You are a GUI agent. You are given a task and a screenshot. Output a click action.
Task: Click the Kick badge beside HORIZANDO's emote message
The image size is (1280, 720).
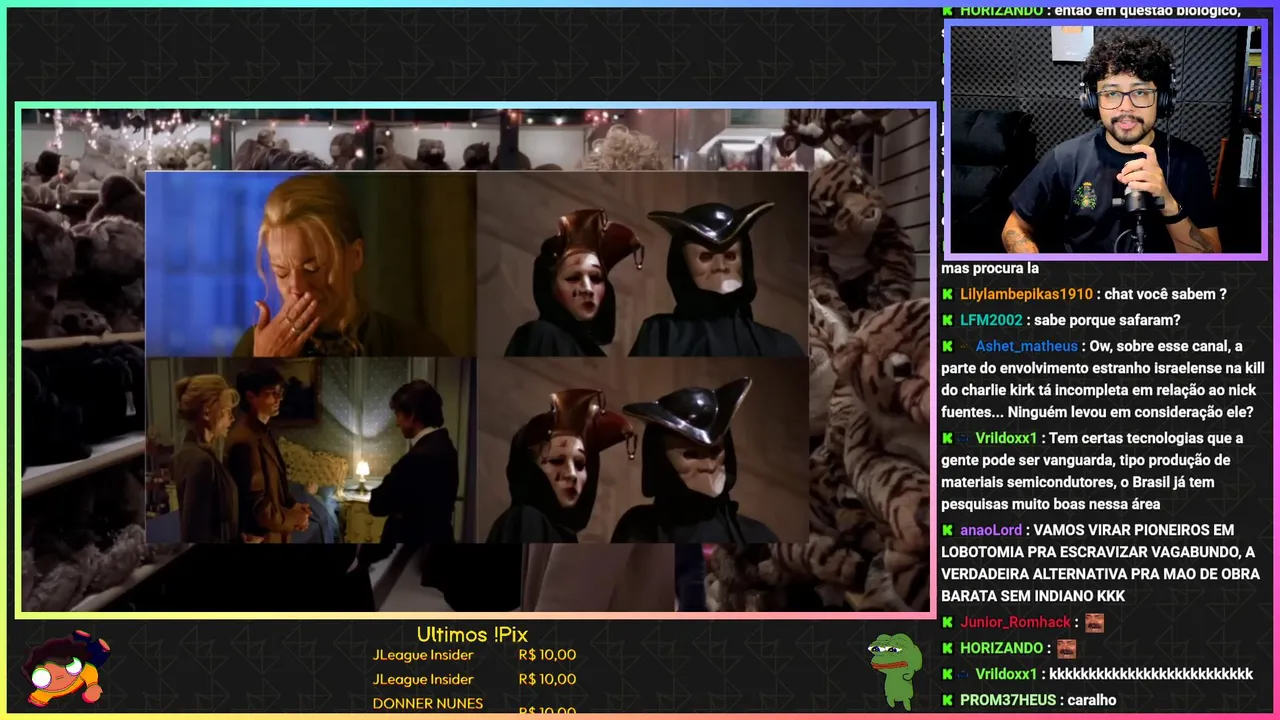pyautogui.click(x=947, y=648)
